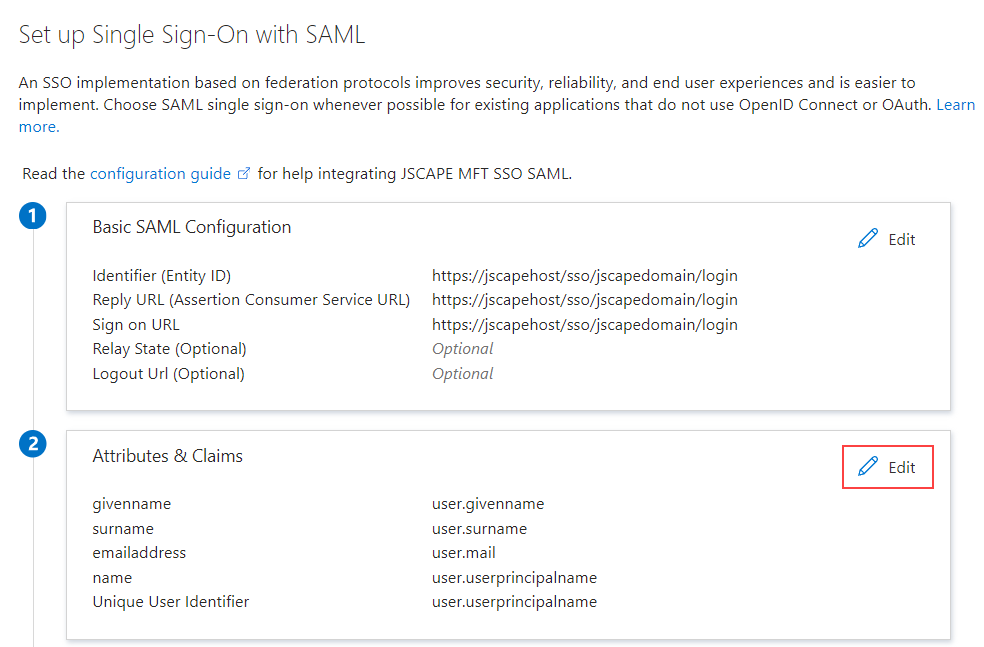Click the external link icon after configuration guide
This screenshot has width=984, height=647.
(x=243, y=173)
